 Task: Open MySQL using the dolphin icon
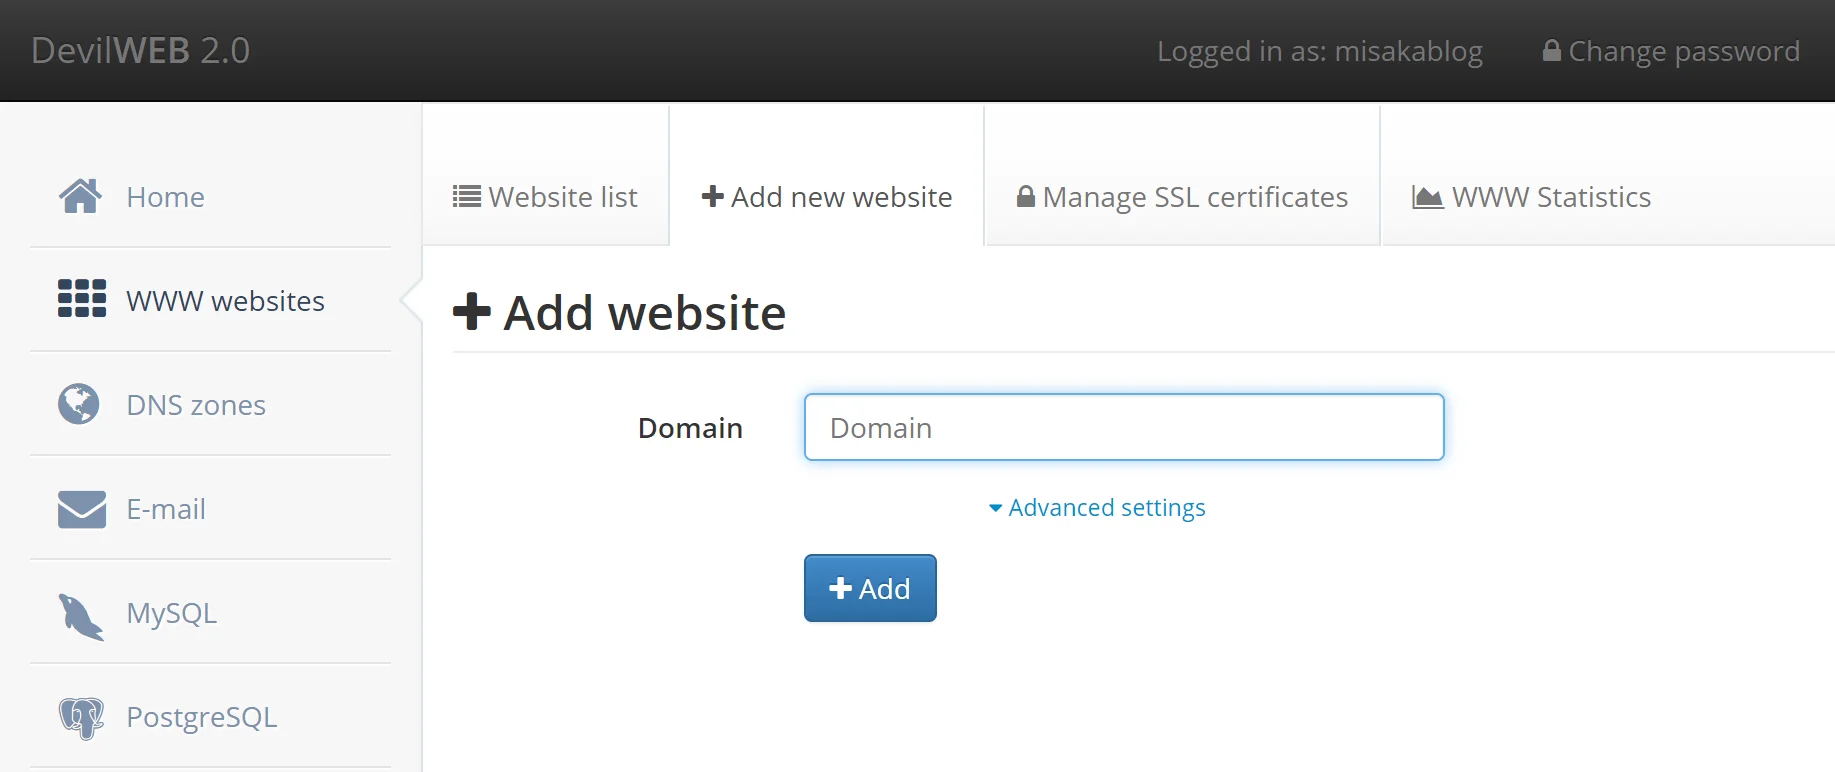pyautogui.click(x=81, y=615)
